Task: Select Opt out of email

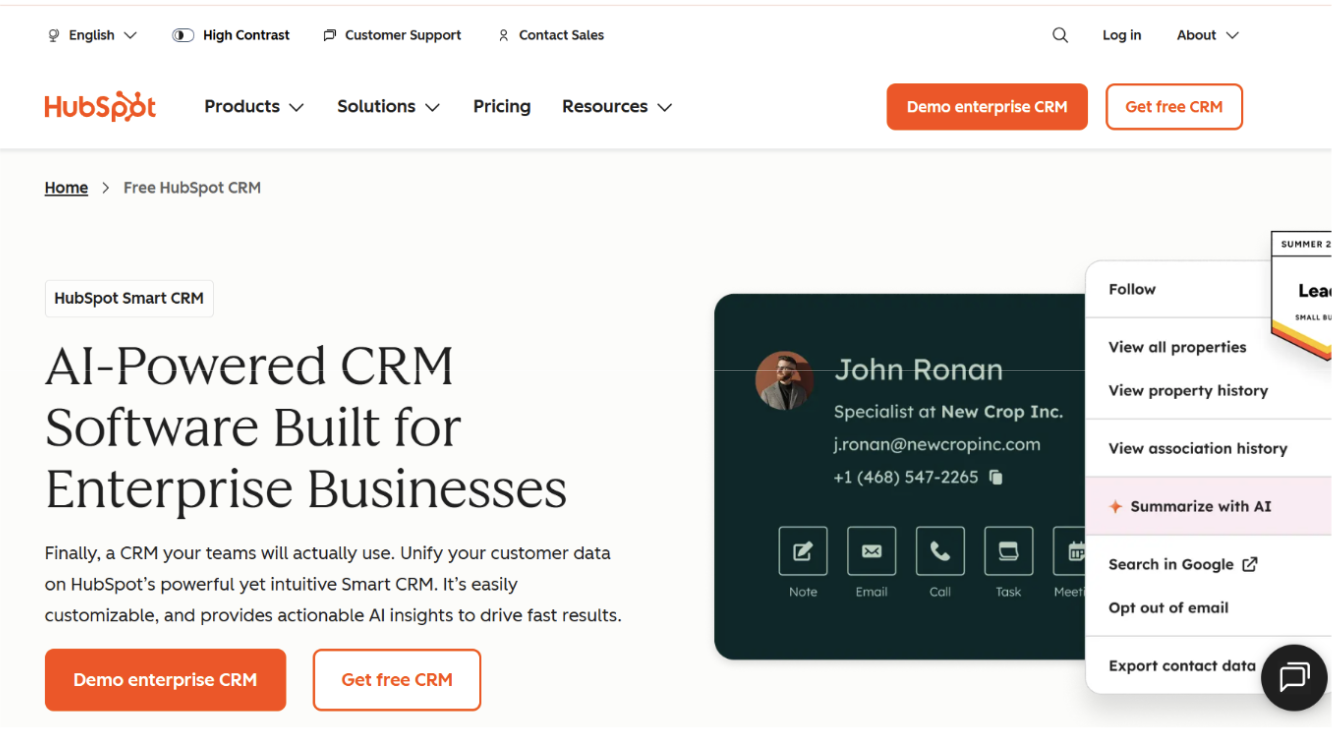Action: coord(1168,608)
